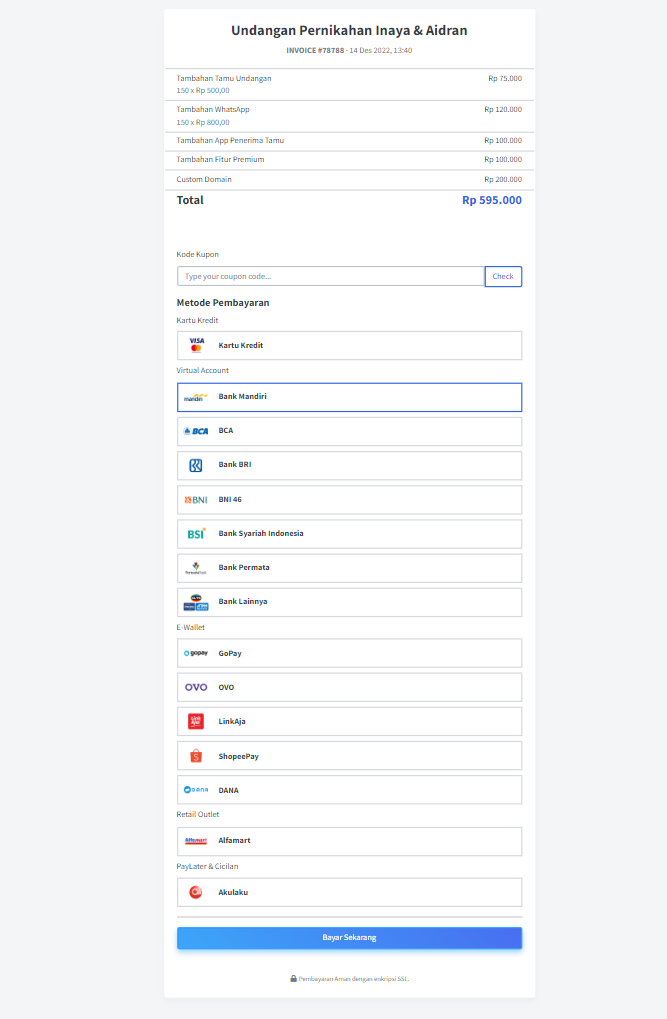The width and height of the screenshot is (667, 1019).
Task: Click the Rp 595.000 total amount
Action: (491, 200)
